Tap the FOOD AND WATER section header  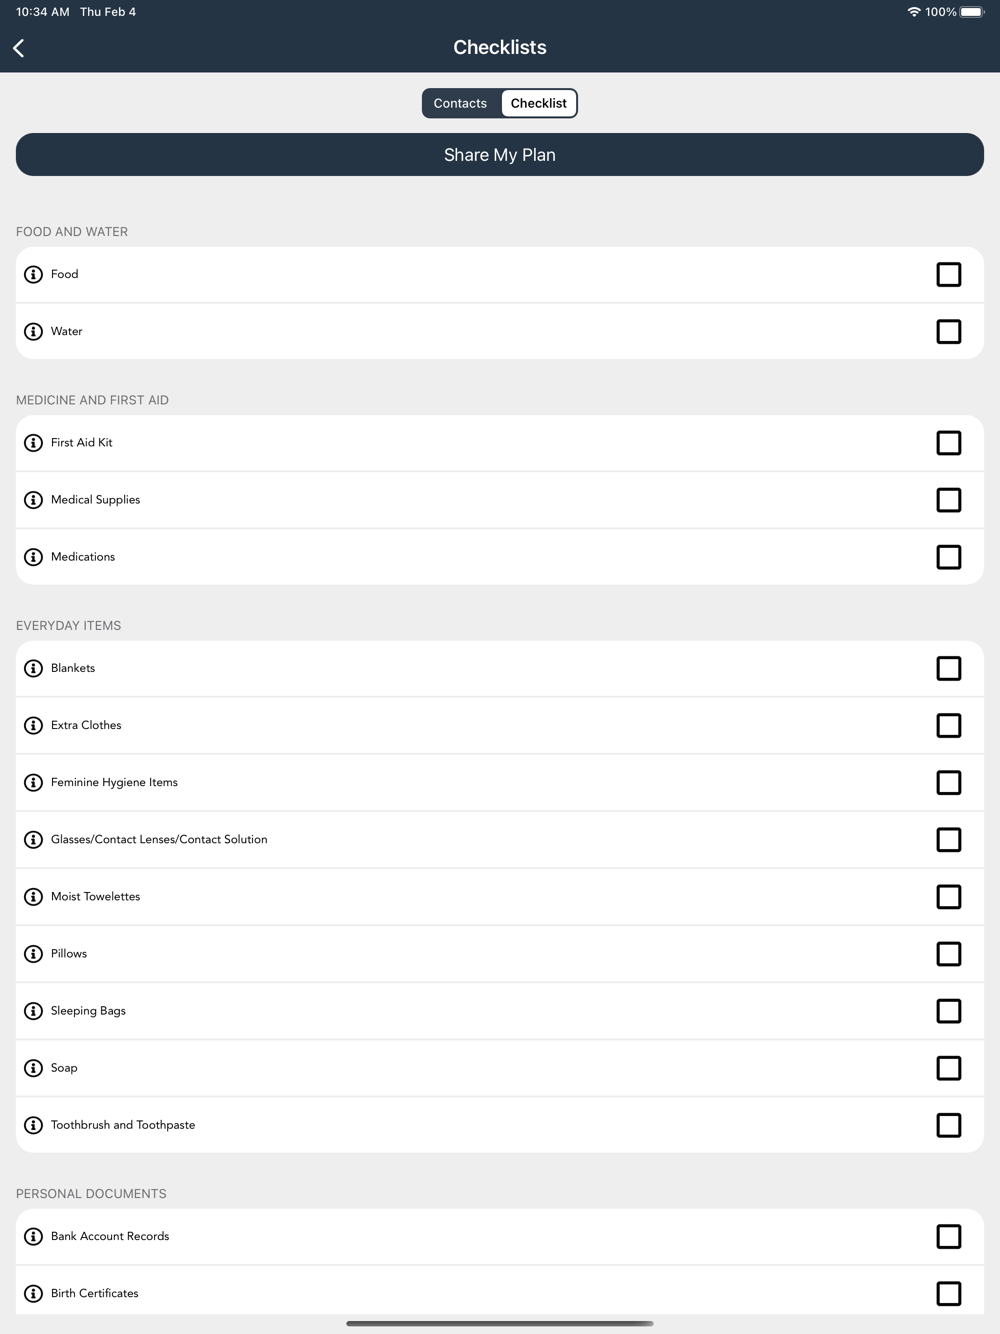pyautogui.click(x=72, y=232)
